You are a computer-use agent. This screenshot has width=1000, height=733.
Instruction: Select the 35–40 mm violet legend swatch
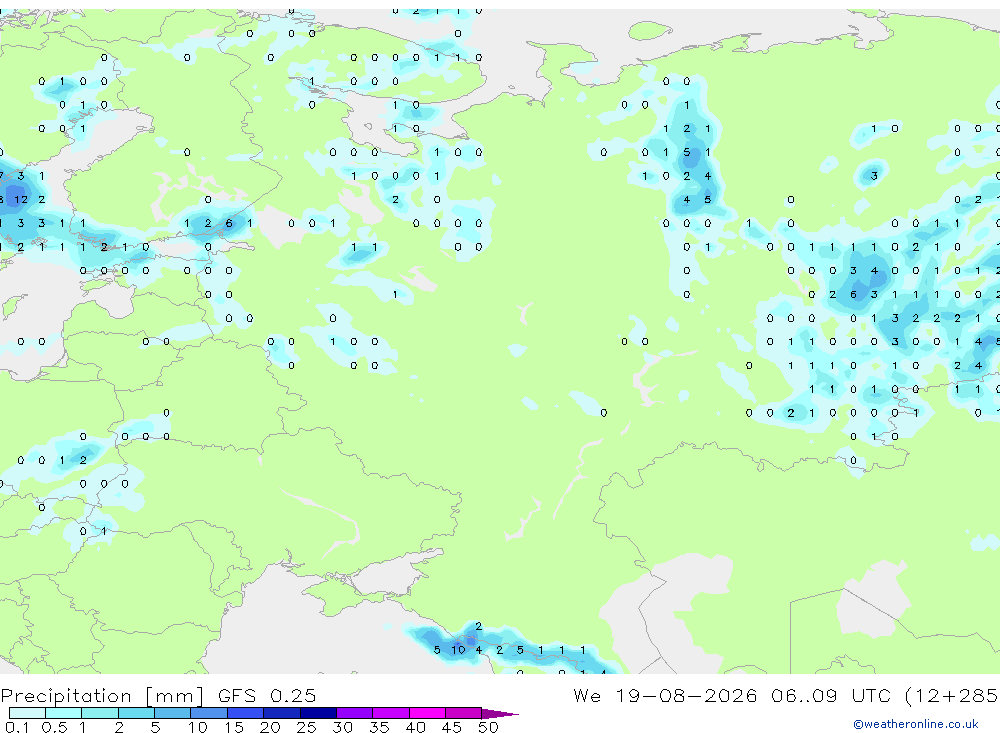coord(391,713)
